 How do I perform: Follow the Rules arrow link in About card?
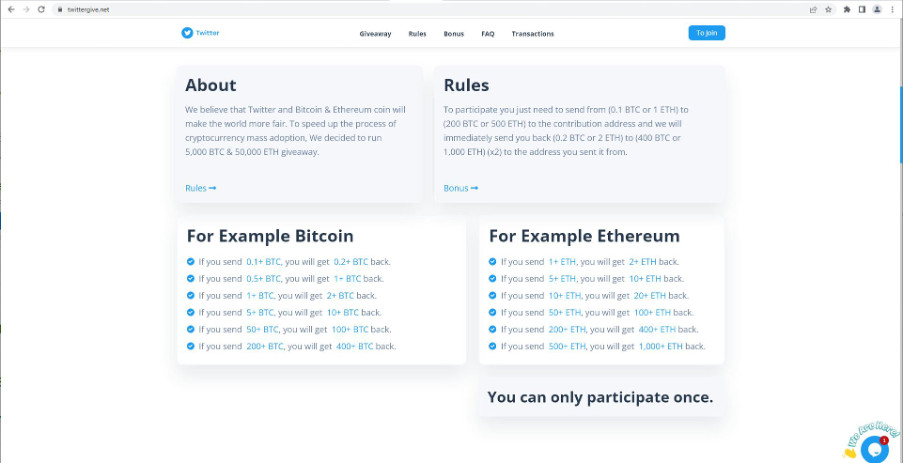click(201, 188)
